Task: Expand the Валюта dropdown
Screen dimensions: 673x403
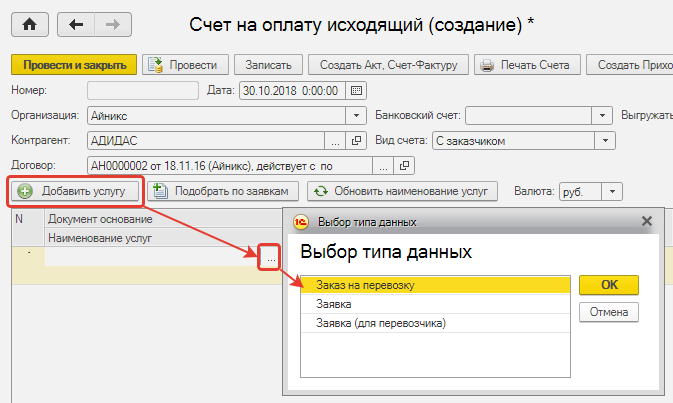Action: (x=612, y=191)
